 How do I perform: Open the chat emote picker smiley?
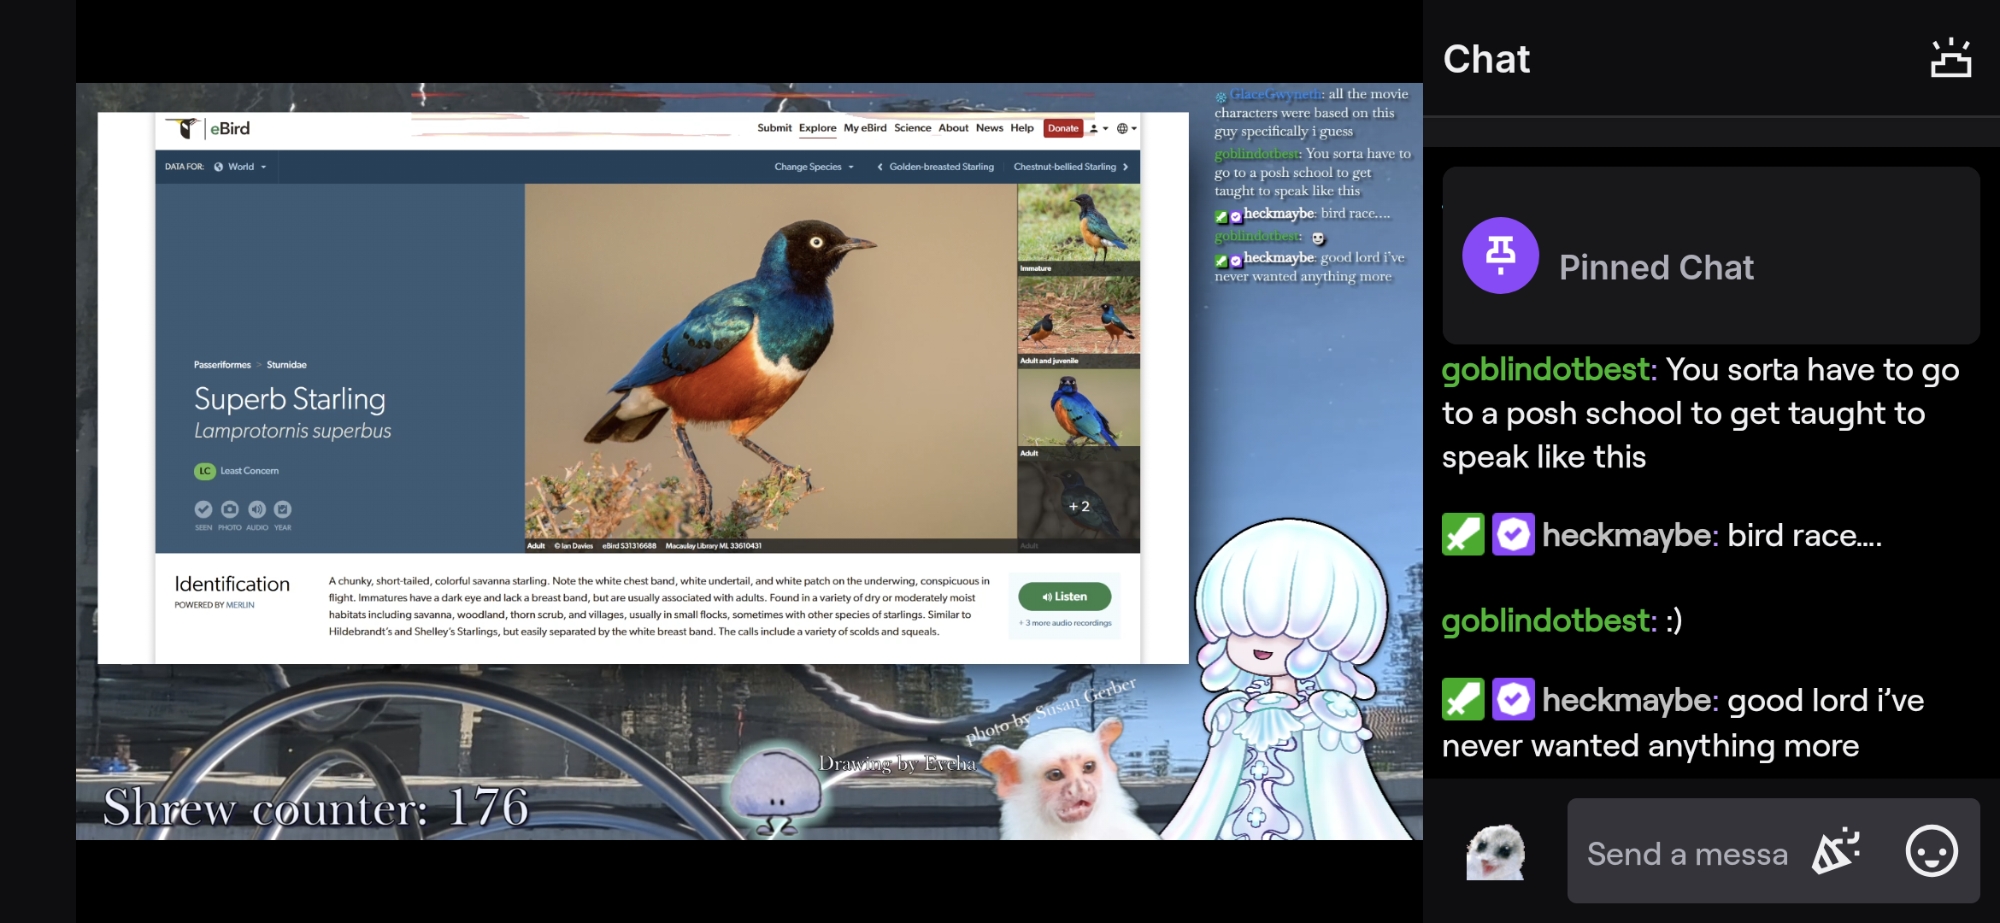point(1931,852)
